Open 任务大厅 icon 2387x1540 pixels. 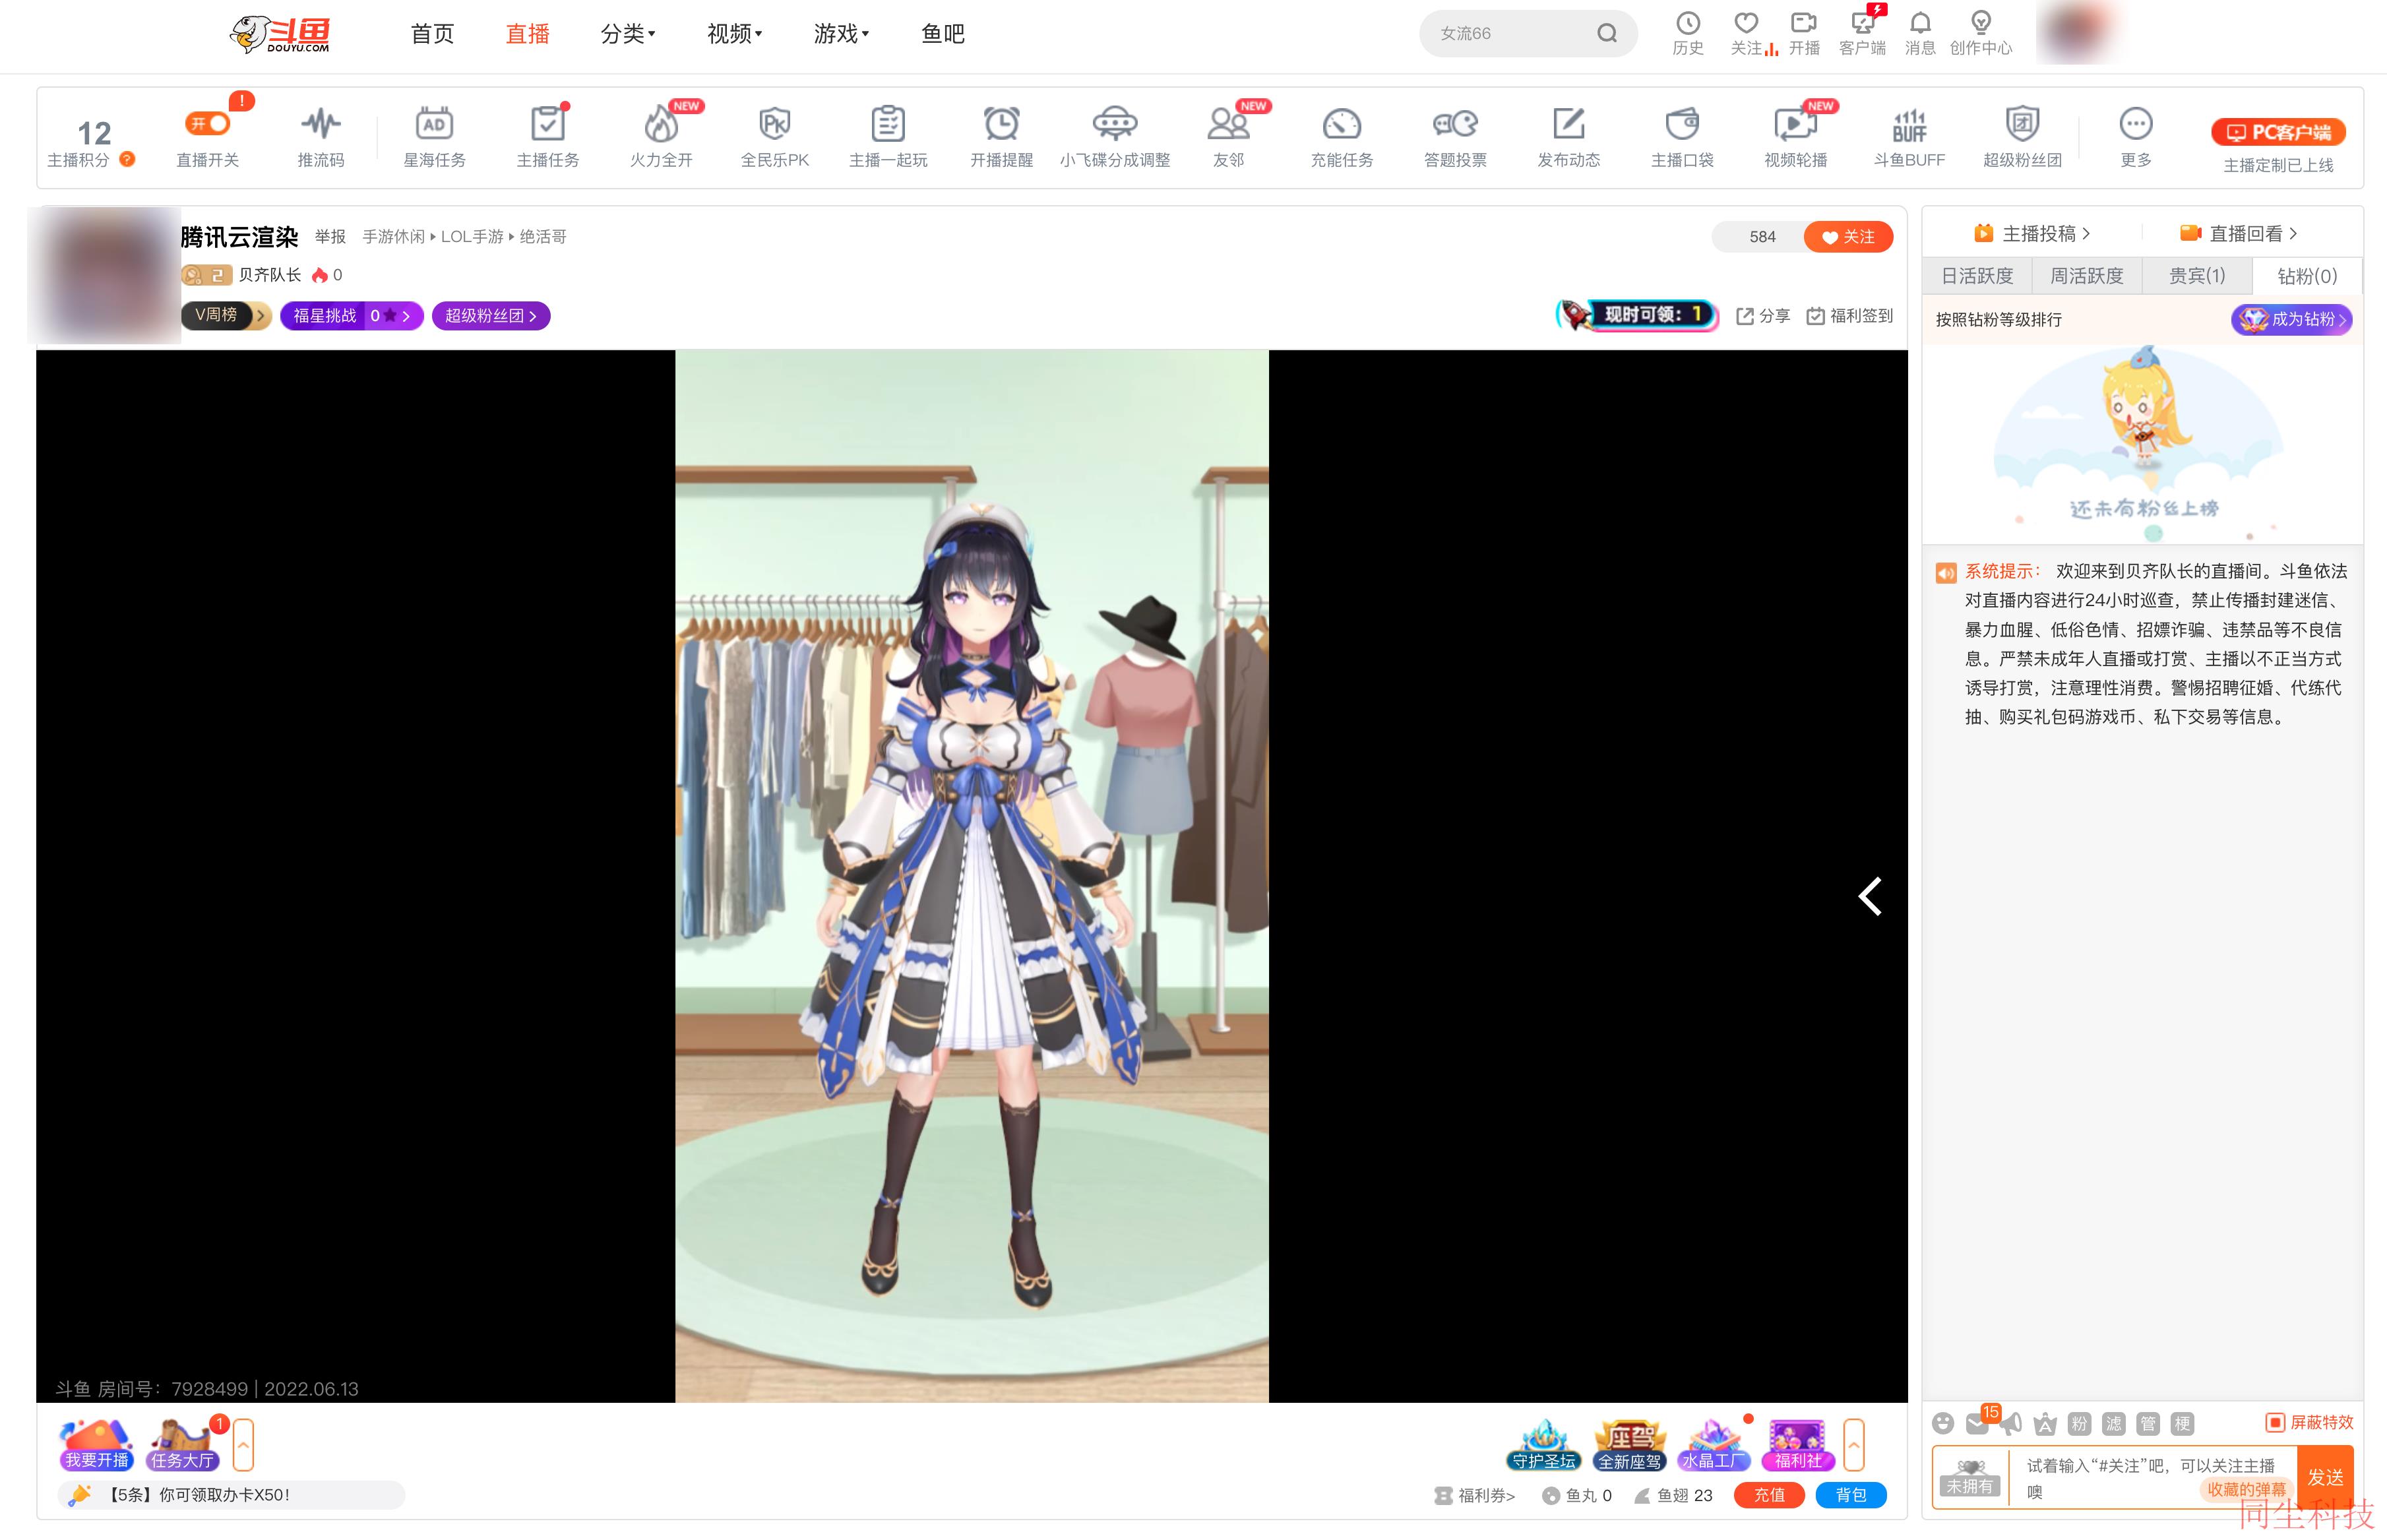[183, 1445]
